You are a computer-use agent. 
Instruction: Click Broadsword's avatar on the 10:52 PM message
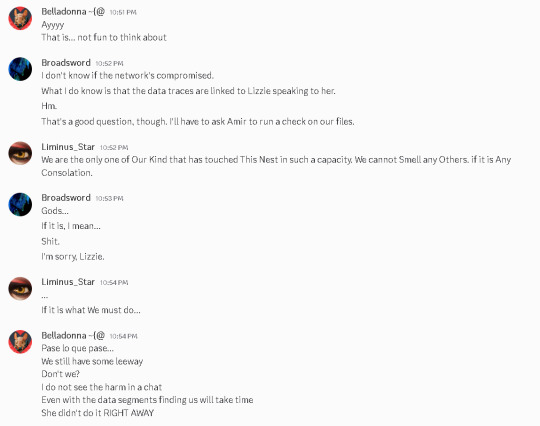coord(20,69)
